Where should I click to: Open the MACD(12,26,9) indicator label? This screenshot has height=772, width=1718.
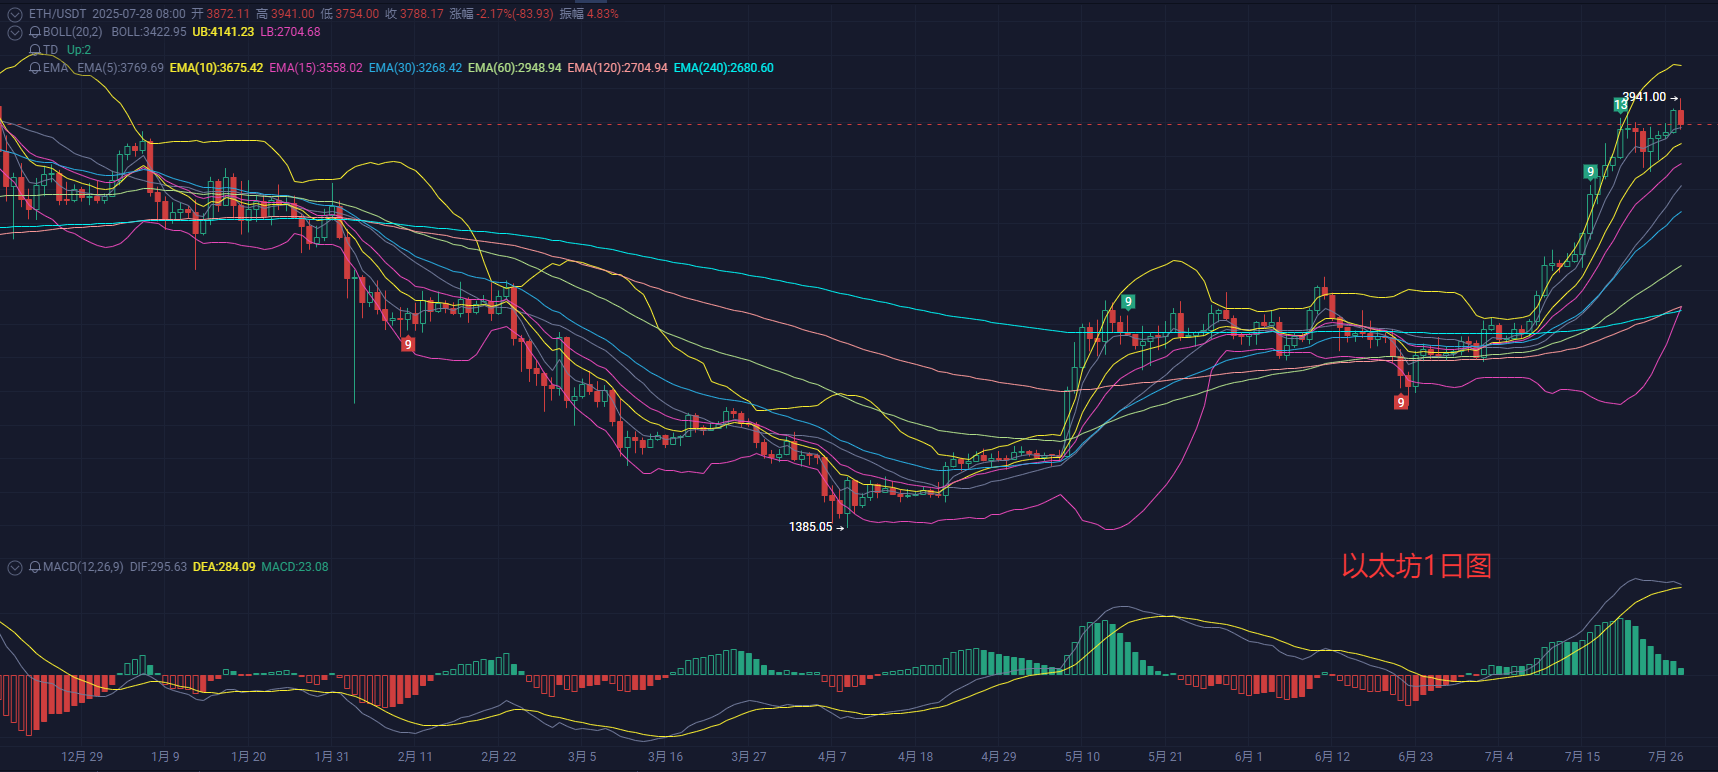[x=83, y=567]
